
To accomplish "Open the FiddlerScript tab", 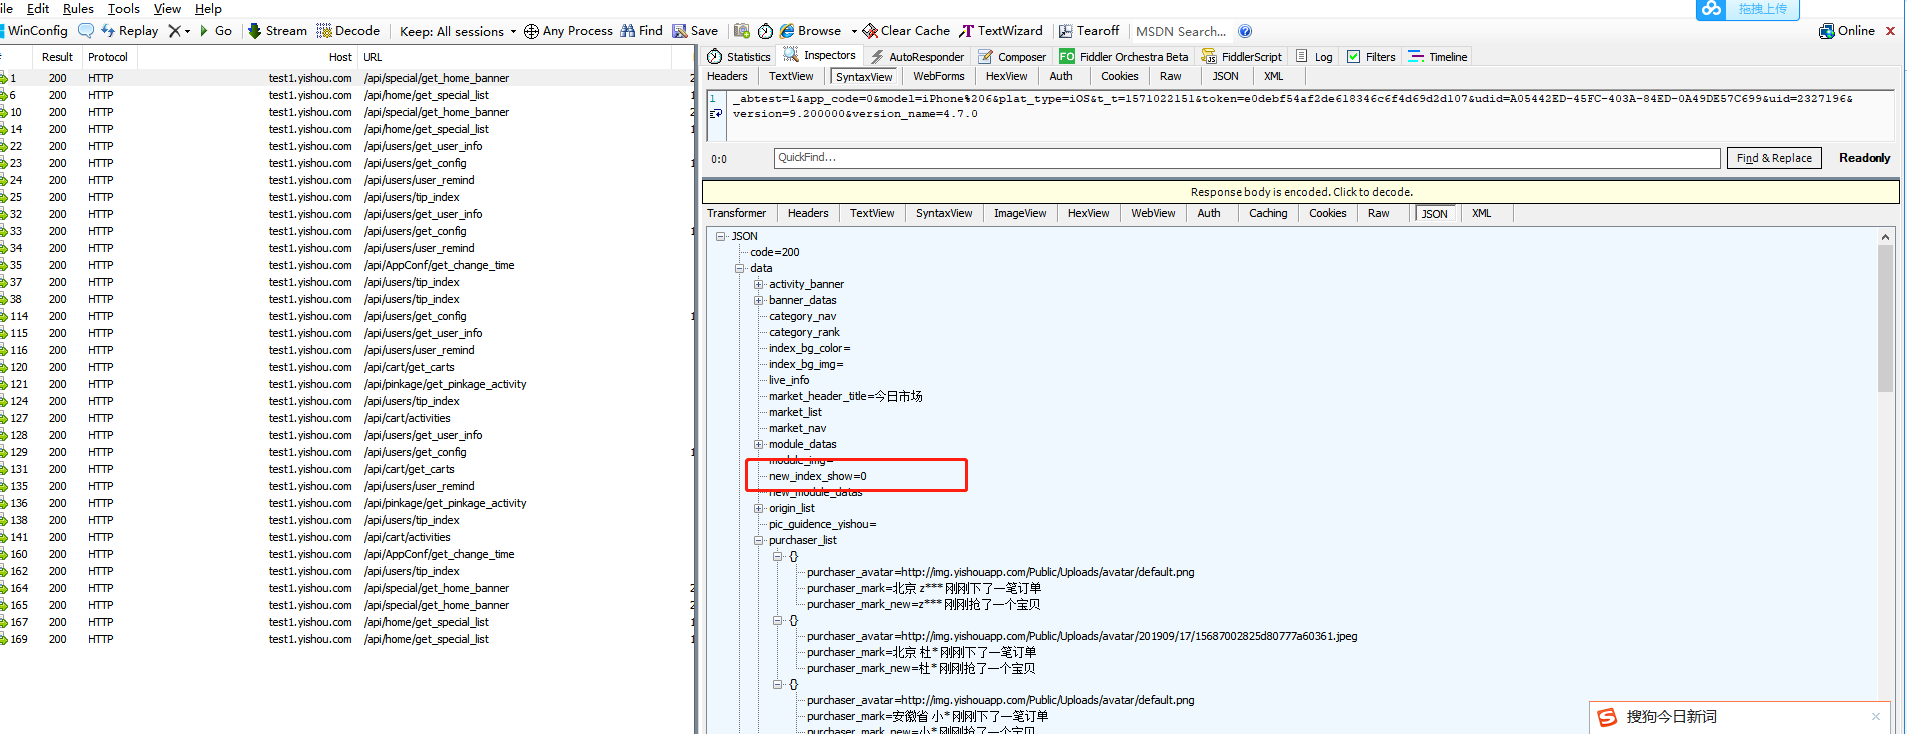I will tap(1241, 57).
